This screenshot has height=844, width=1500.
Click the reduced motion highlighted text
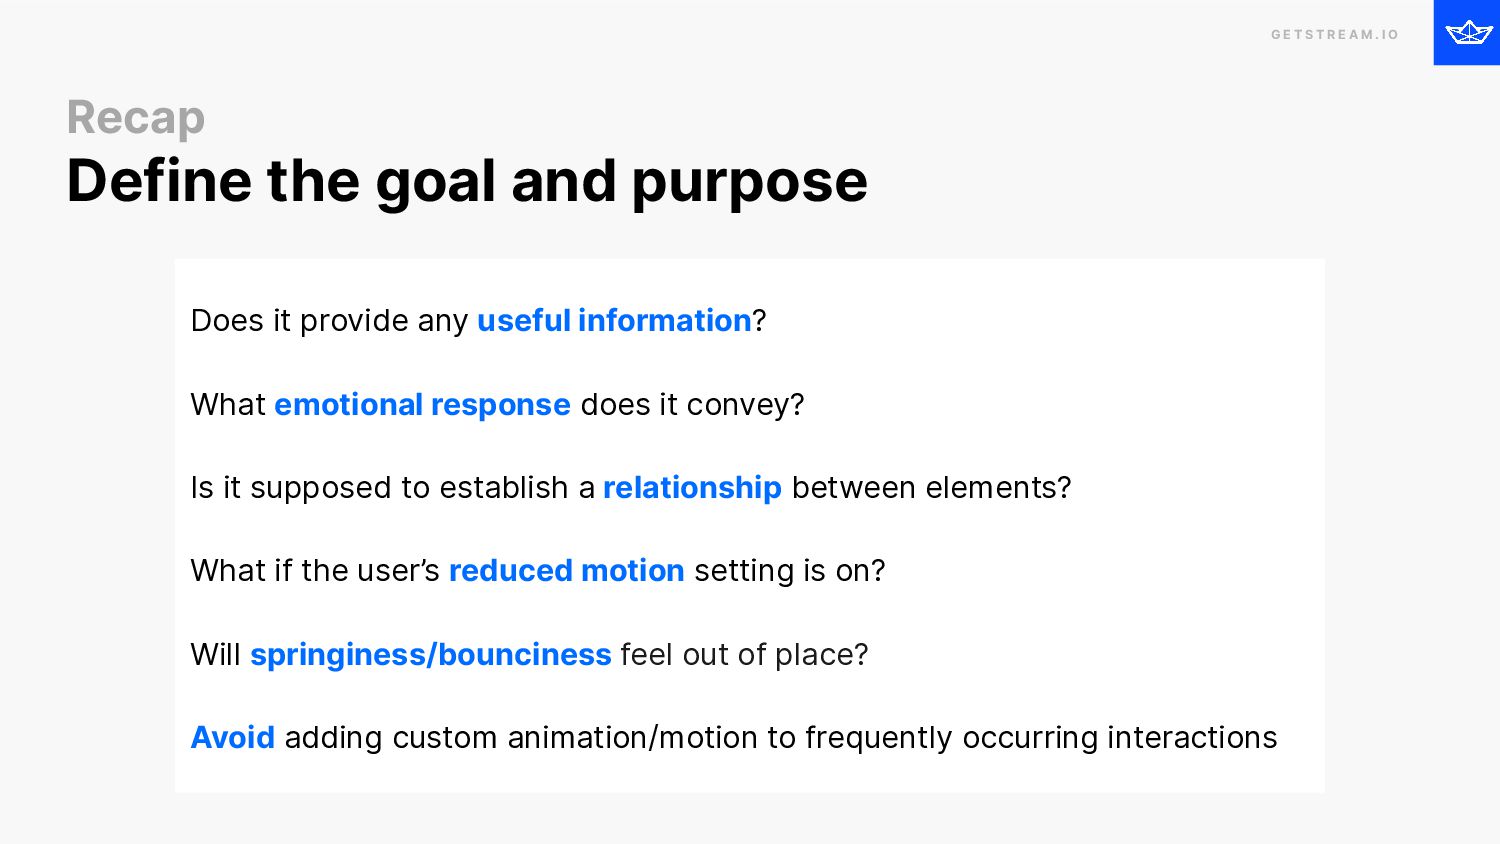click(x=567, y=571)
